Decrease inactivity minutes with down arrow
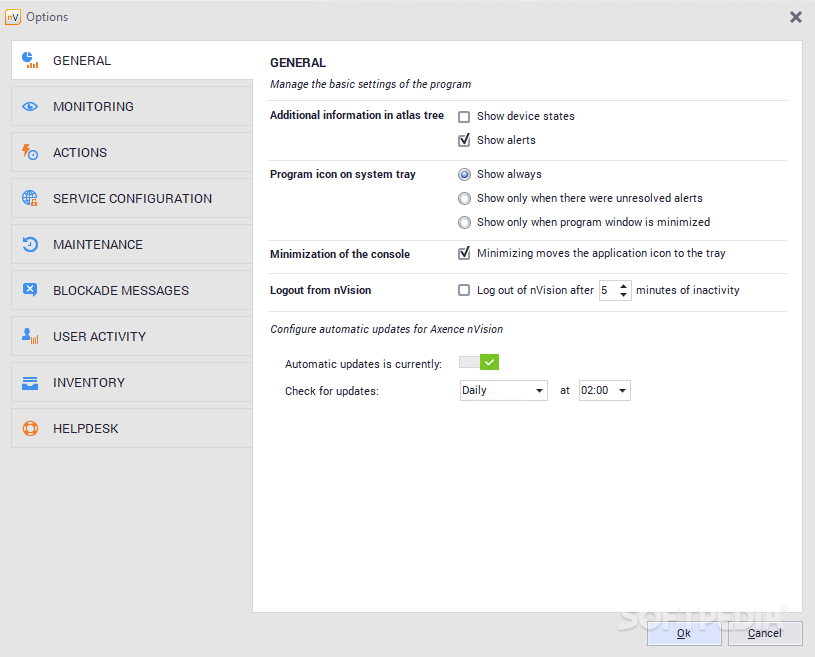 coord(623,295)
